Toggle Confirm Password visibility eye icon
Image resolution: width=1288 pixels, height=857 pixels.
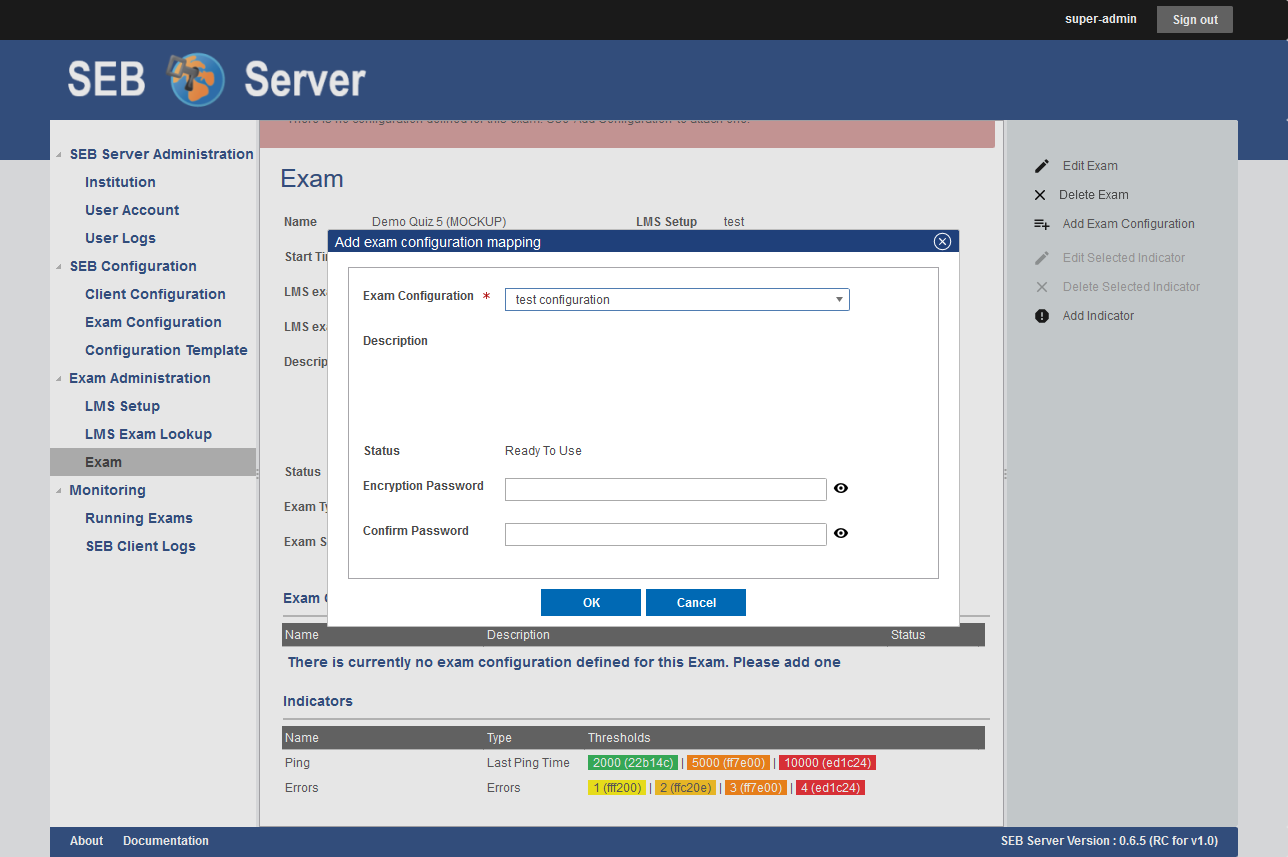pos(841,533)
